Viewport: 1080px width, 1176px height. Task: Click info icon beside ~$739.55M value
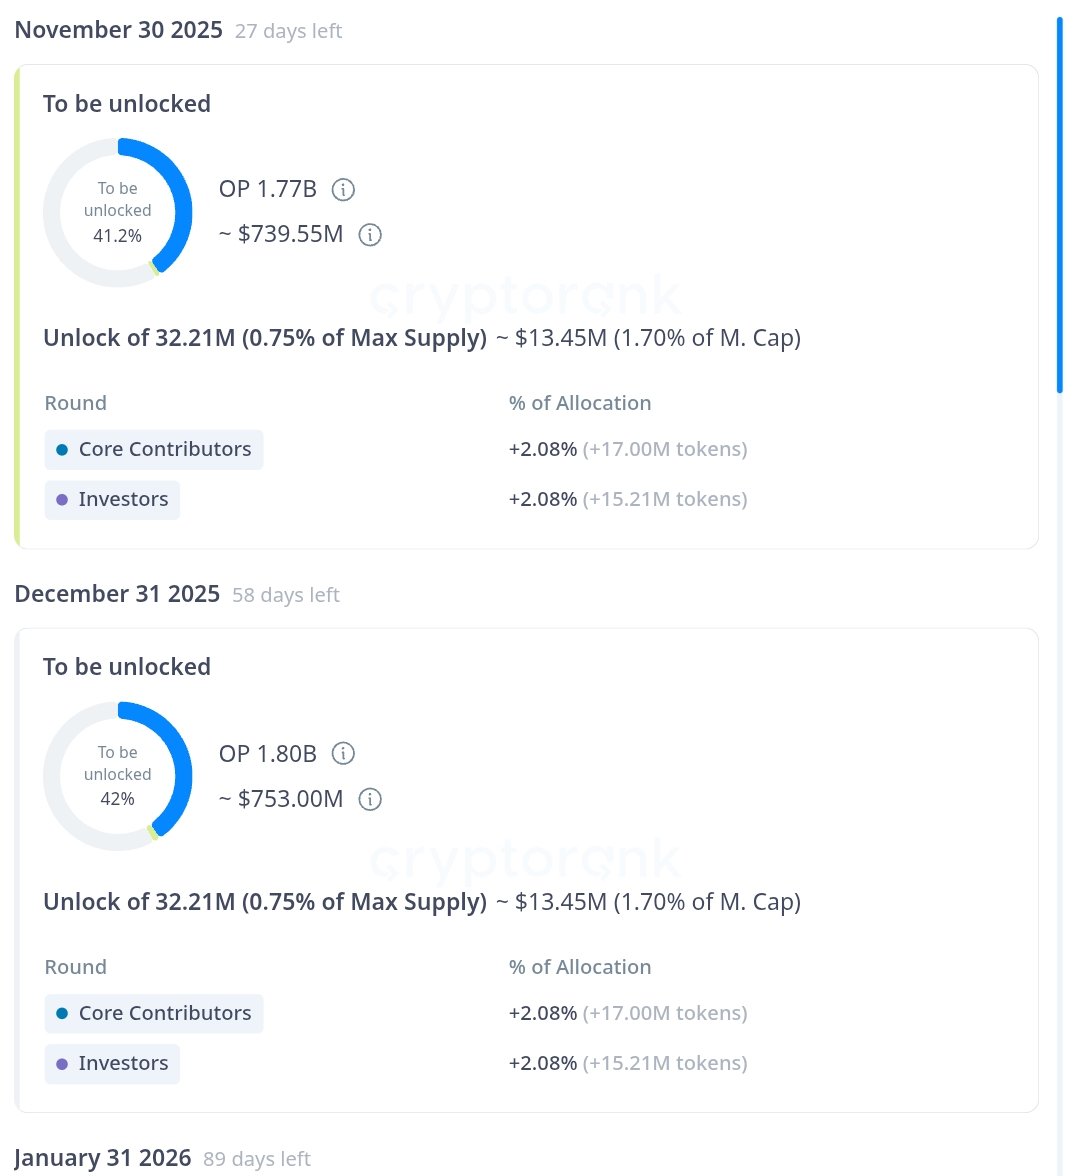pyautogui.click(x=370, y=235)
